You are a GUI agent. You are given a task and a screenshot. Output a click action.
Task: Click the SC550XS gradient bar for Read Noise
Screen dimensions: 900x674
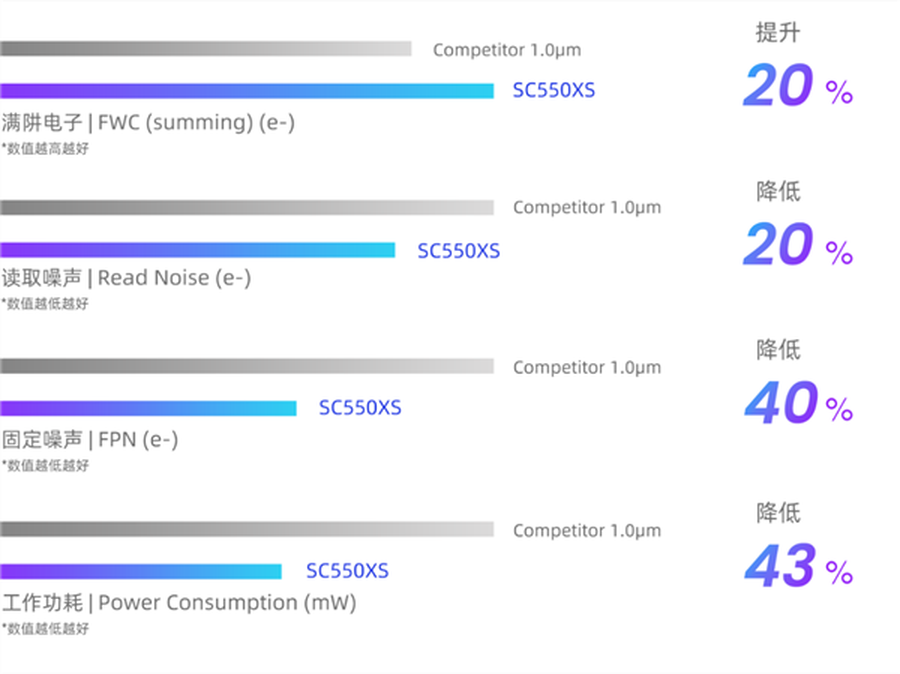pos(197,250)
